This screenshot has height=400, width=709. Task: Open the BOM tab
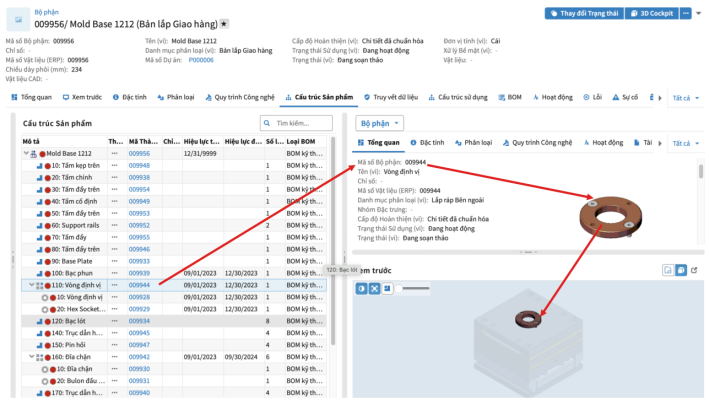pyautogui.click(x=513, y=98)
